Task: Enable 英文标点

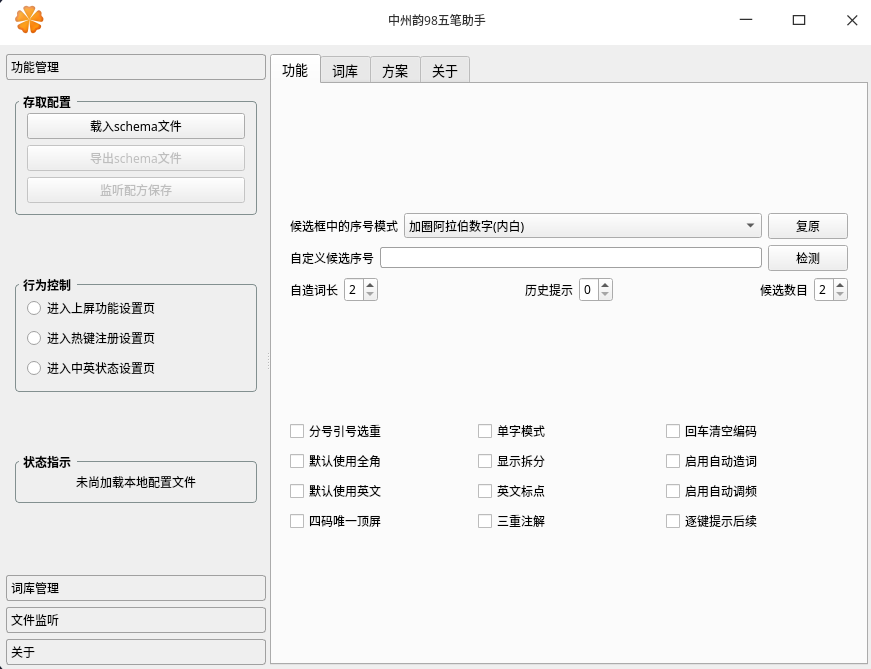Action: (485, 491)
